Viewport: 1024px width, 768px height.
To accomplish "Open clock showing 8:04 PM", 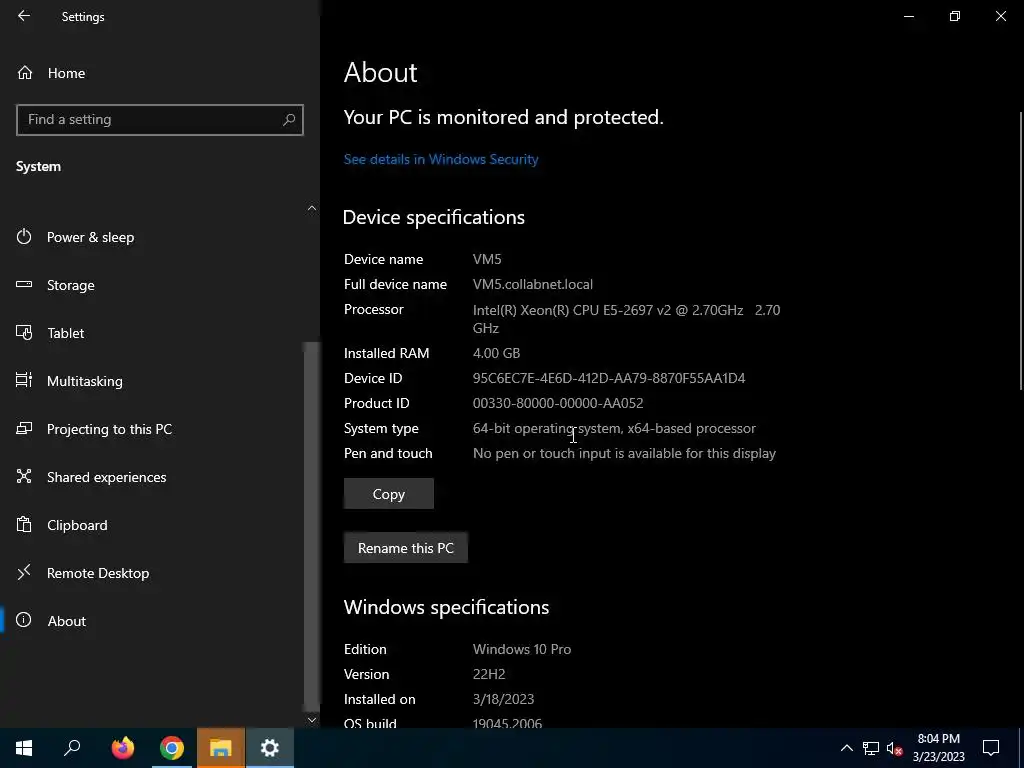I will click(938, 748).
